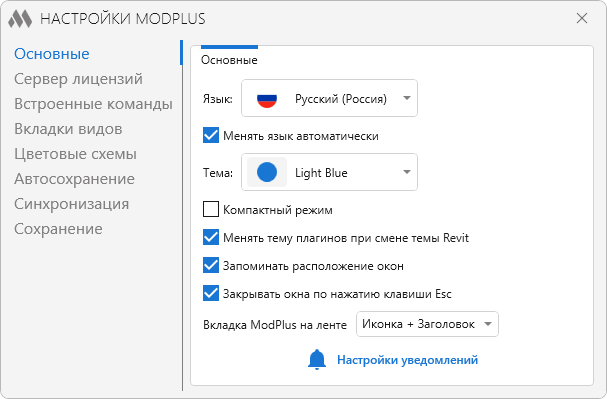Open 'Настройки уведомлений' link
Screen dimensions: 607x399
click(408, 360)
